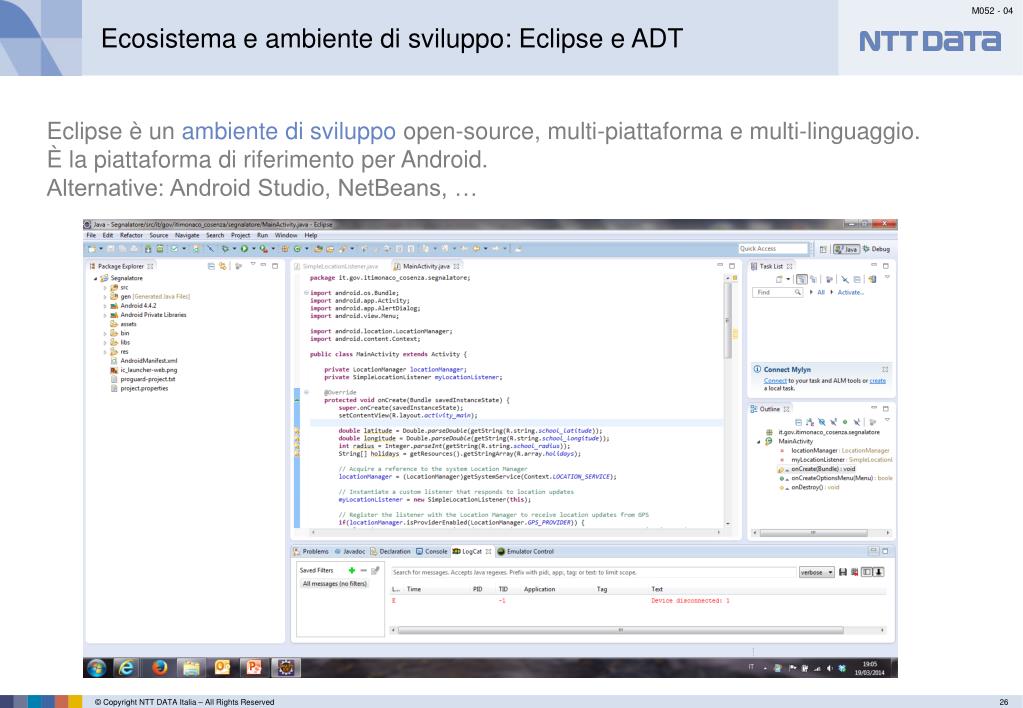
Task: Open the File menu
Action: pos(91,235)
